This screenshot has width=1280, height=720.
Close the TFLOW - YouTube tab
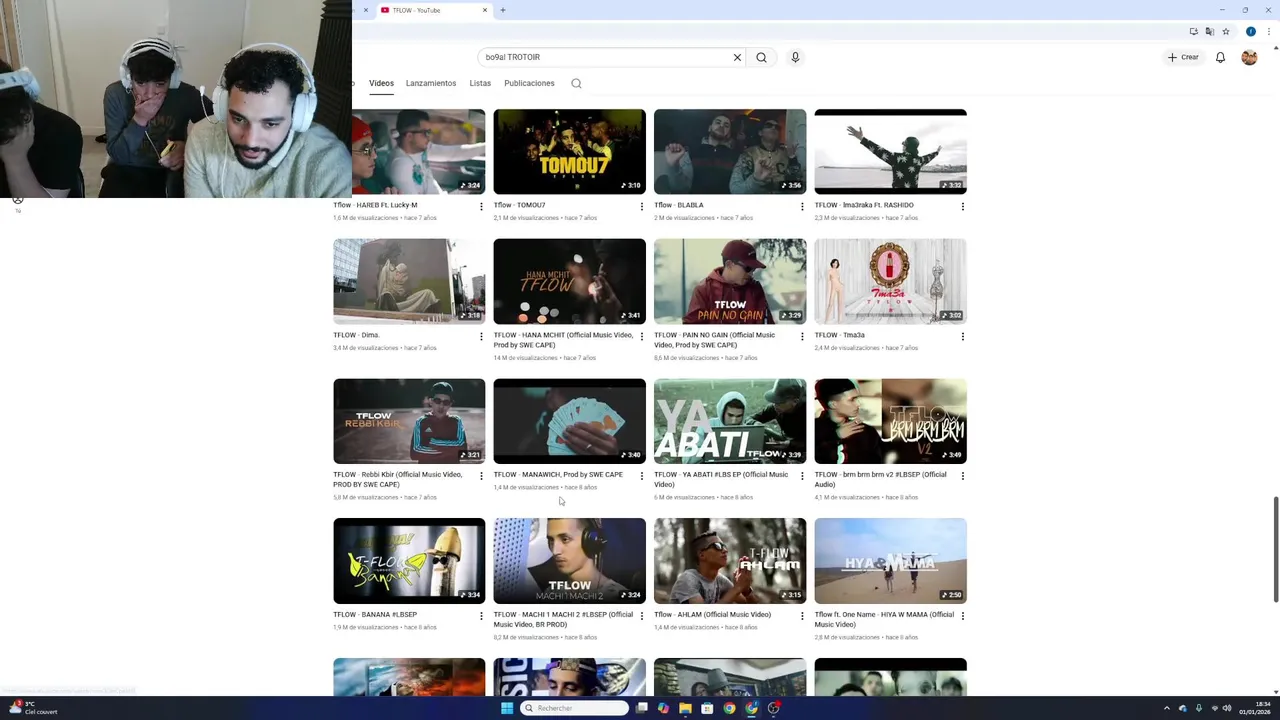pyautogui.click(x=485, y=10)
